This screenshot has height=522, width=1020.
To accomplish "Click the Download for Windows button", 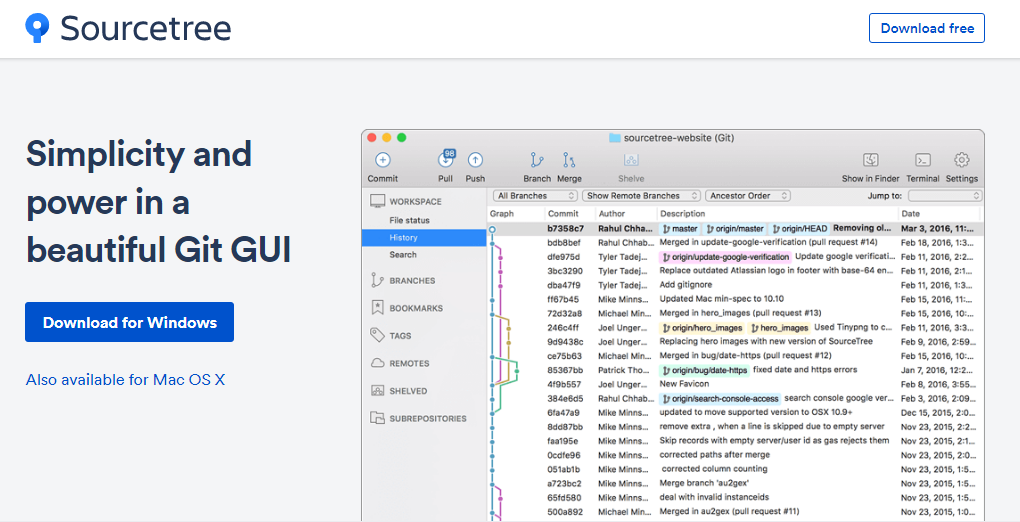I will tap(129, 322).
